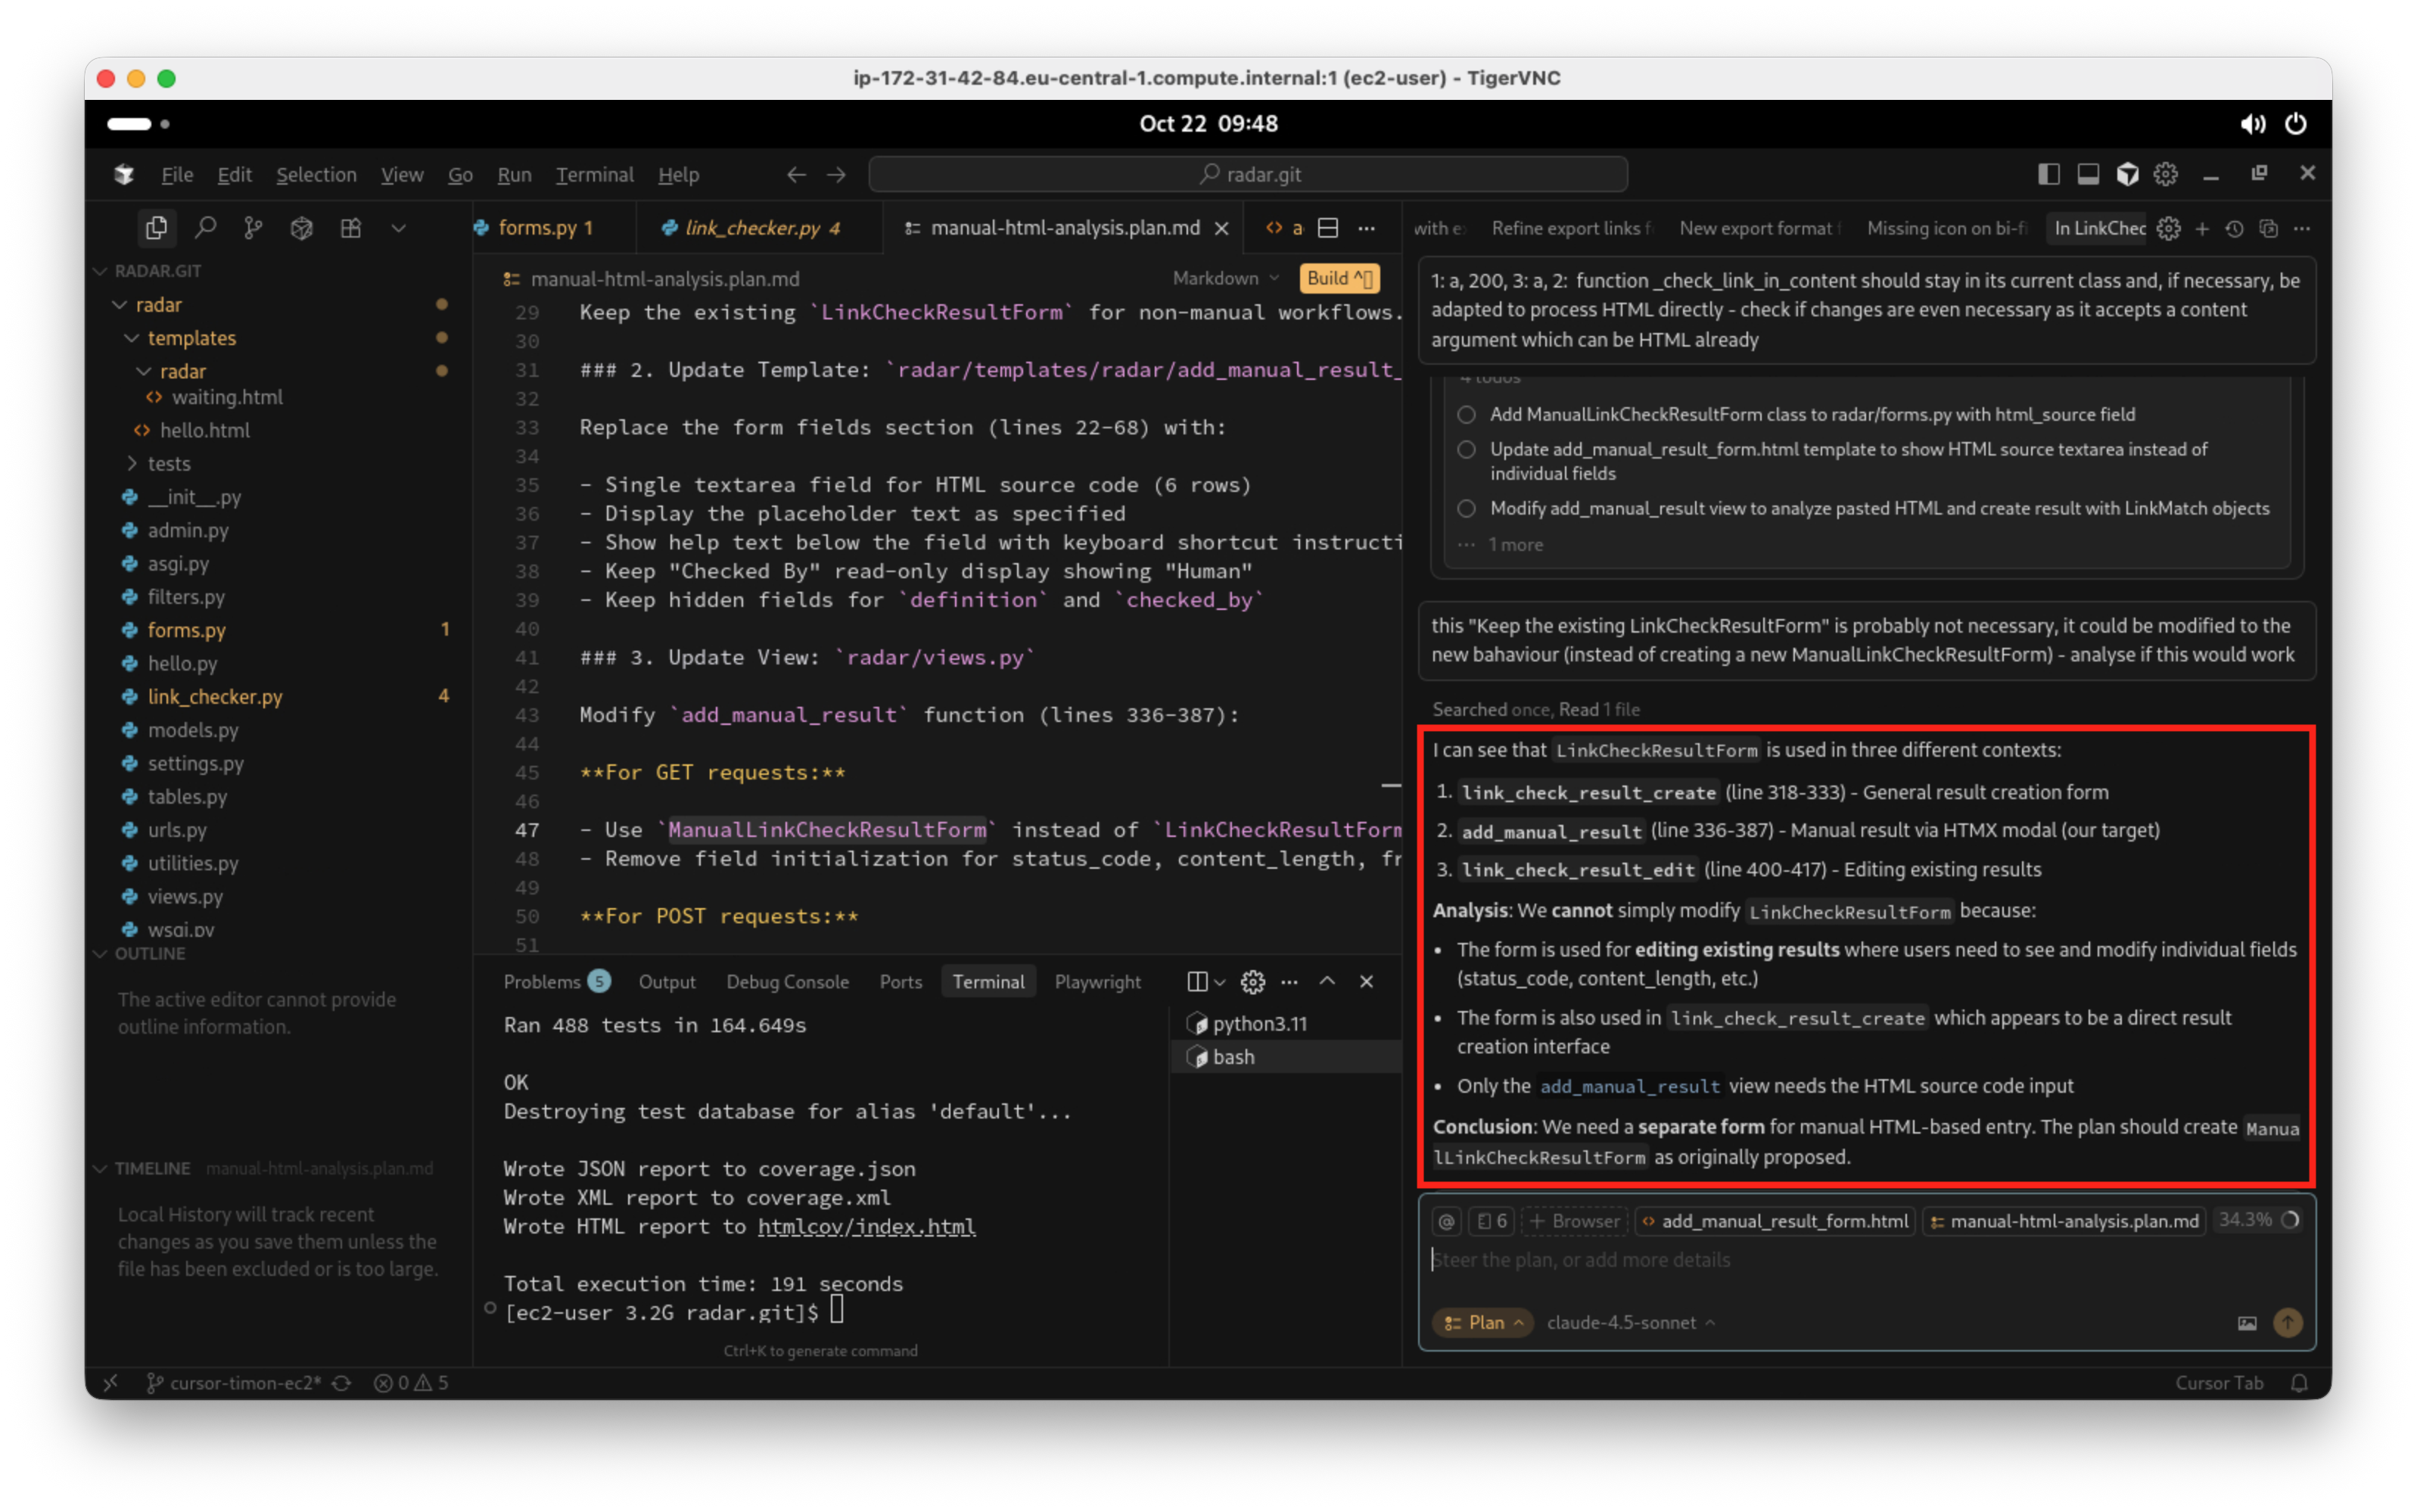Open the Source Control view icon
This screenshot has height=1512, width=2417.
(253, 228)
